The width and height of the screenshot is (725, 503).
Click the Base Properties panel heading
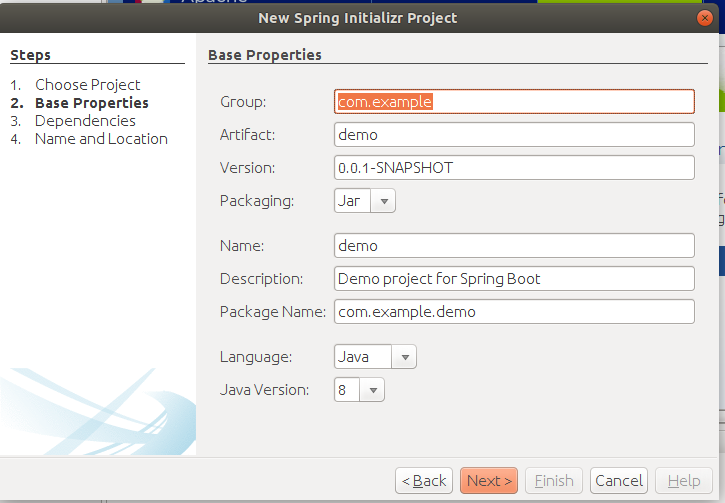pyautogui.click(x=265, y=55)
